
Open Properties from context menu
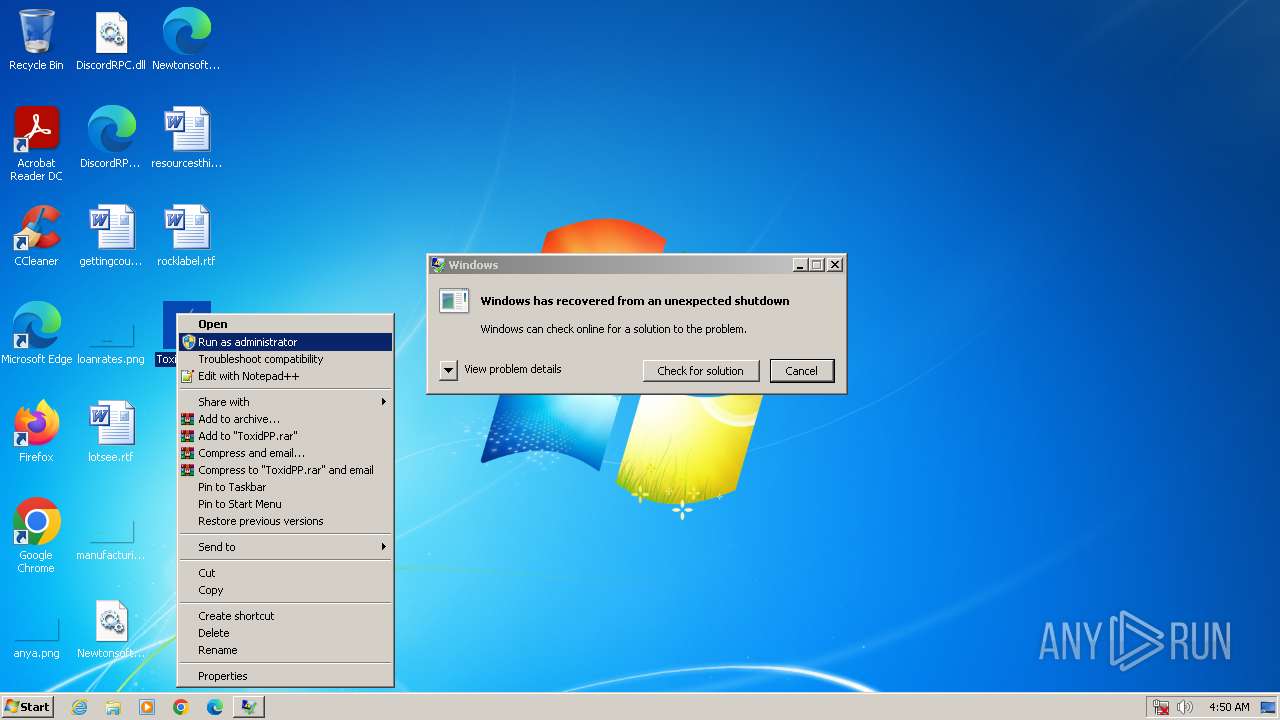tap(285, 676)
